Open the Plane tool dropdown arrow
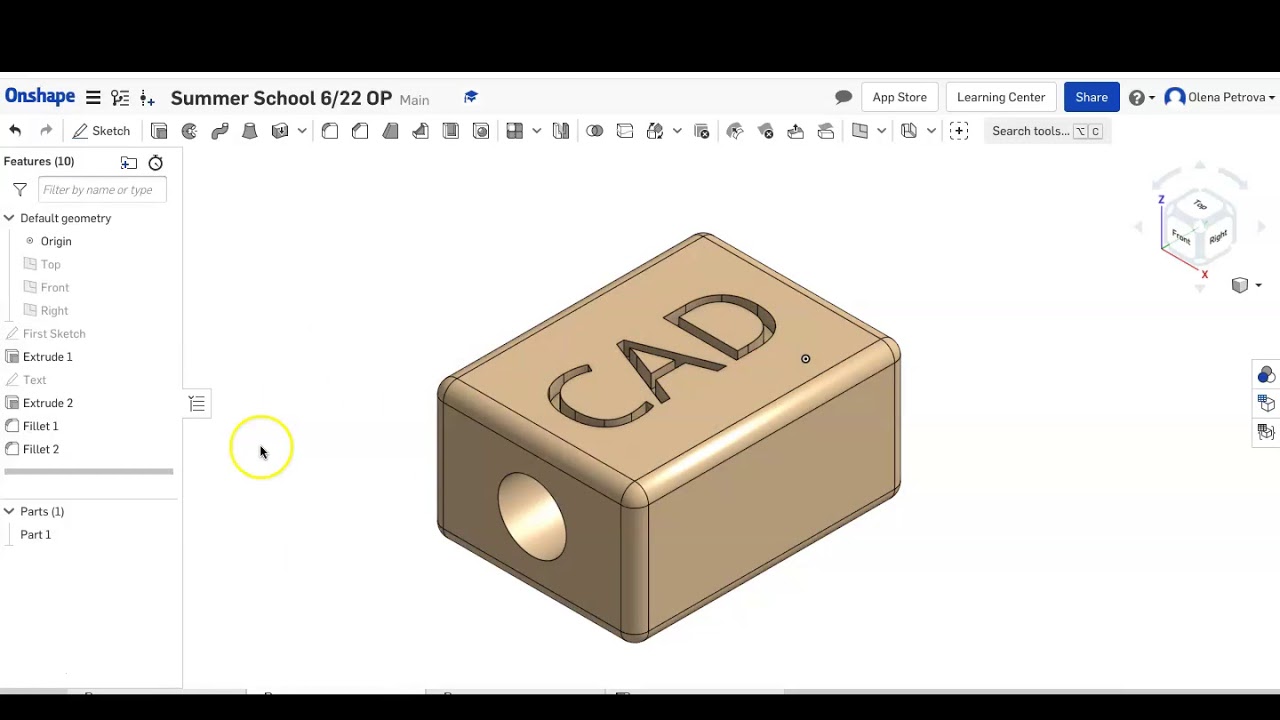The width and height of the screenshot is (1280, 720). point(881,131)
